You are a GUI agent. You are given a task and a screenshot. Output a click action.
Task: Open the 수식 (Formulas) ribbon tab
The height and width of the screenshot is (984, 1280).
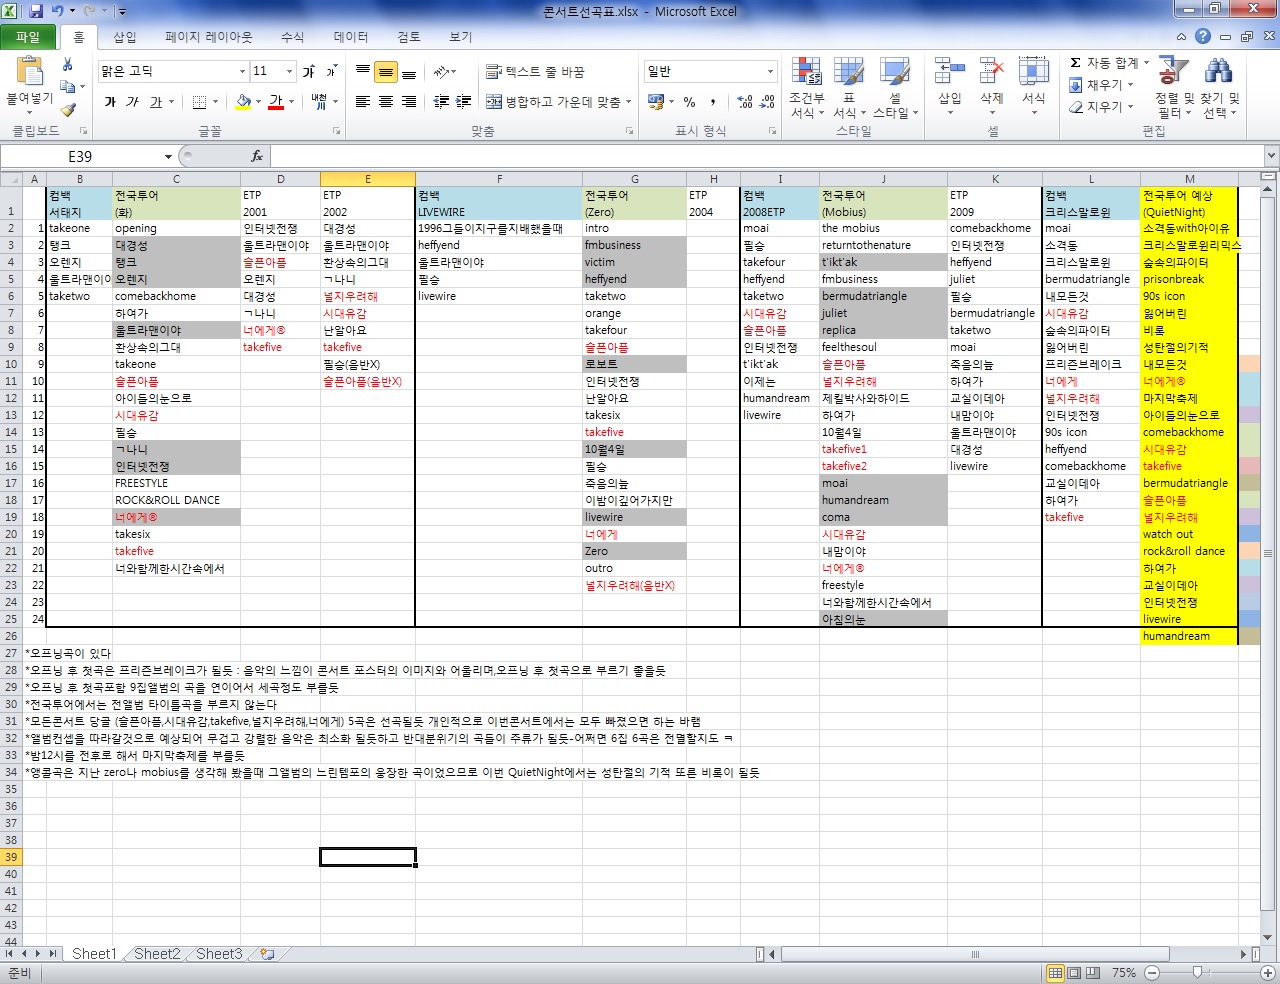coord(292,37)
